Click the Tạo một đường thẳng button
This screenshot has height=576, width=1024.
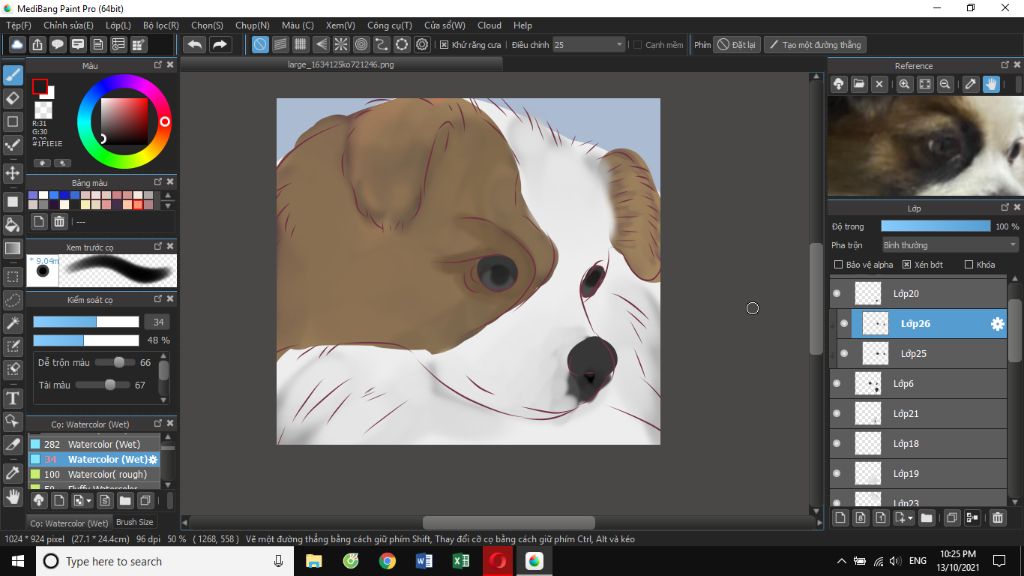[x=815, y=45]
